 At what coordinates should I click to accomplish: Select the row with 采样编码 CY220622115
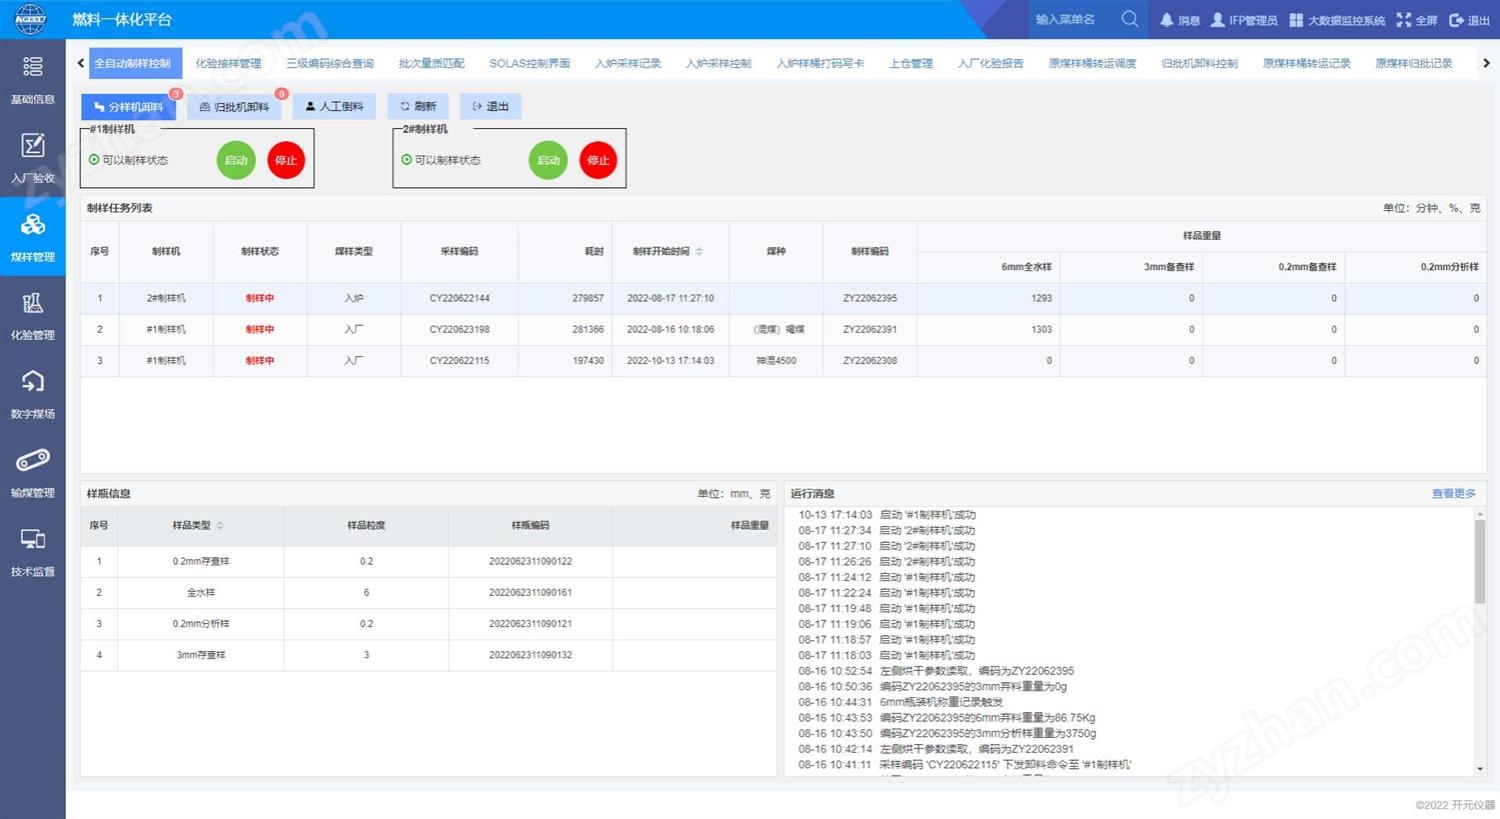tap(783, 360)
